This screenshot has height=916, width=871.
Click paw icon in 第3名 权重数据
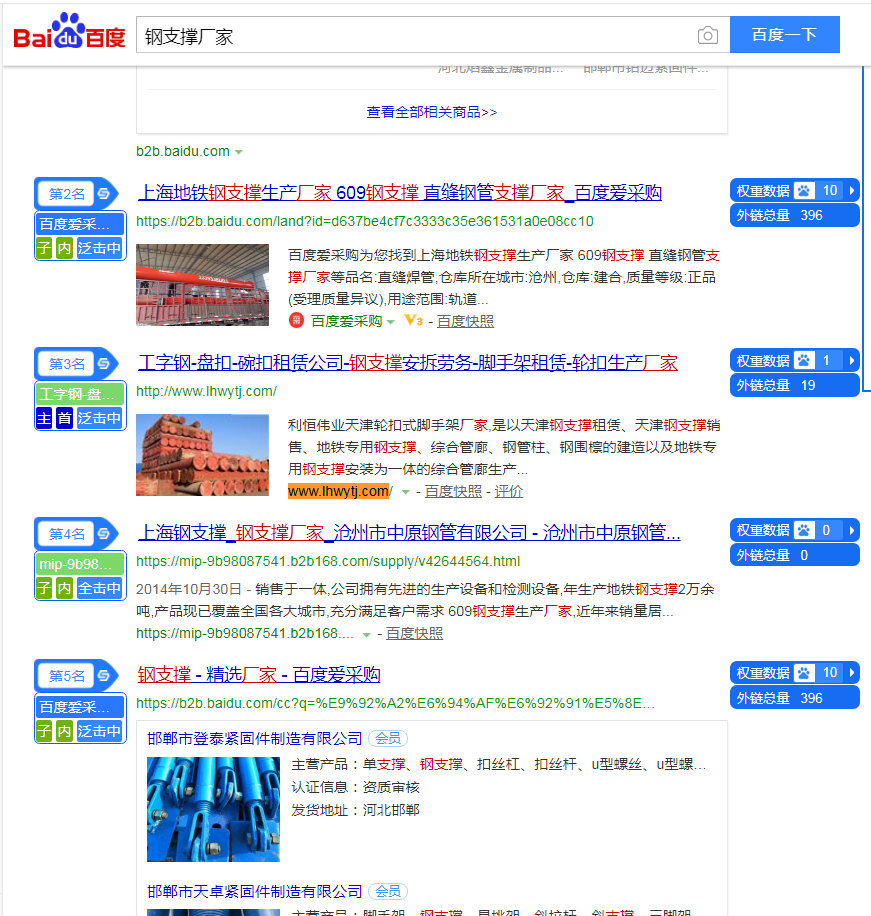[804, 360]
